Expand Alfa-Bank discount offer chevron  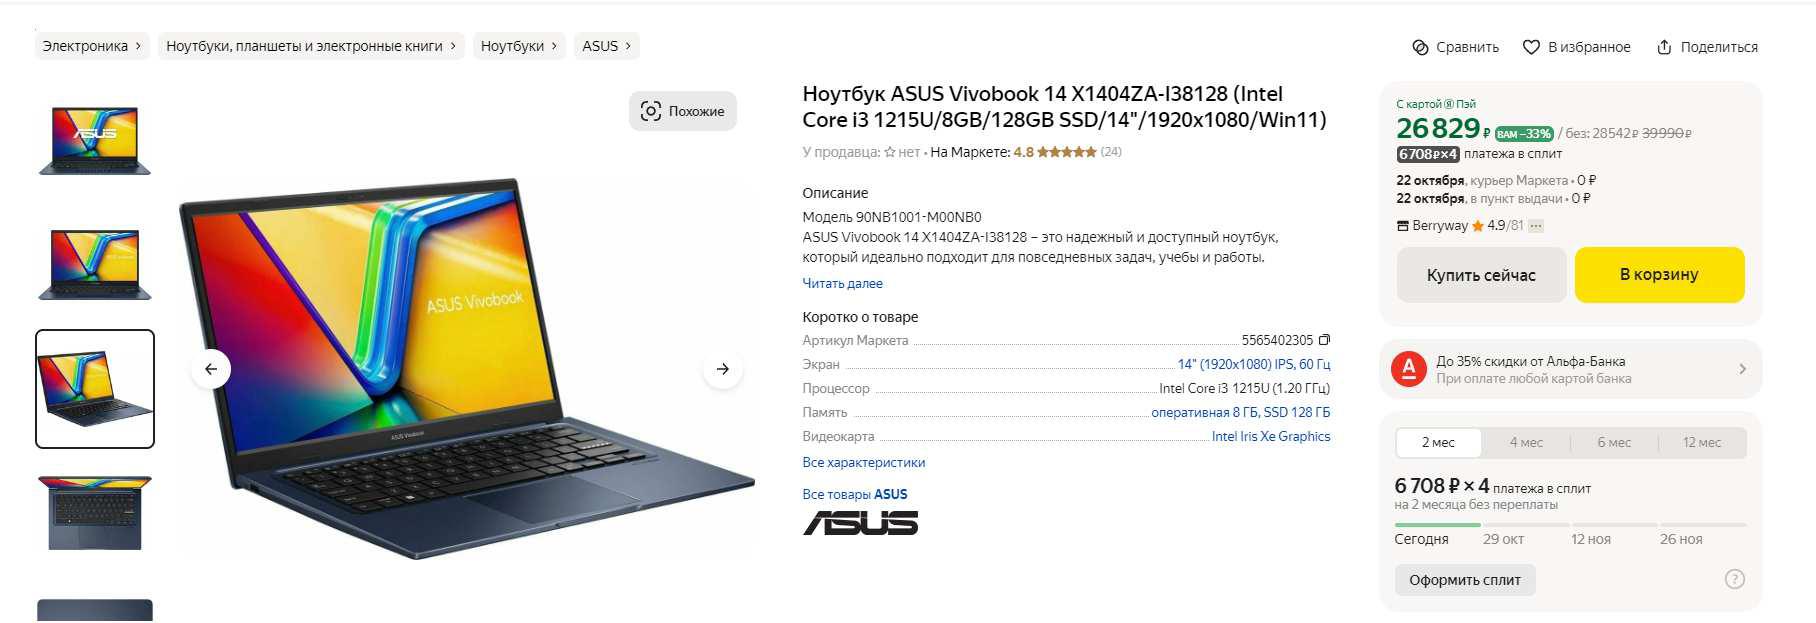tap(1742, 369)
